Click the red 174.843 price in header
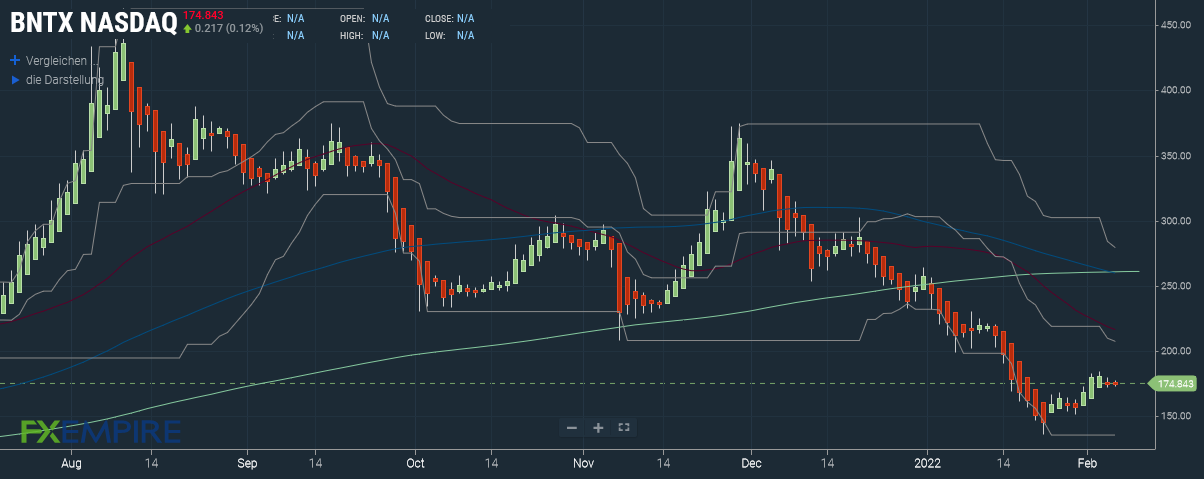Image resolution: width=1204 pixels, height=479 pixels. pyautogui.click(x=205, y=14)
